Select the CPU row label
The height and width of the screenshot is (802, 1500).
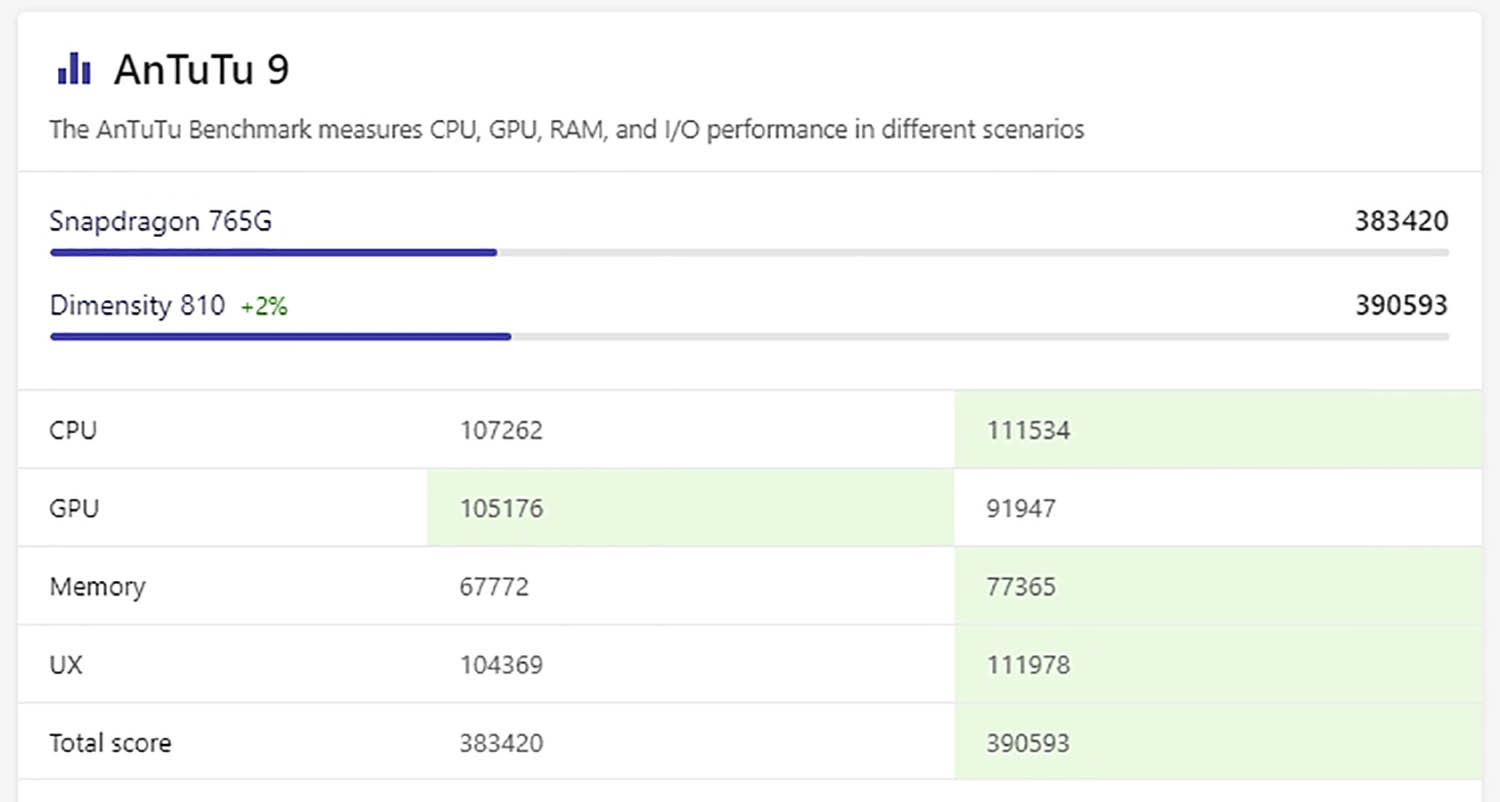73,431
